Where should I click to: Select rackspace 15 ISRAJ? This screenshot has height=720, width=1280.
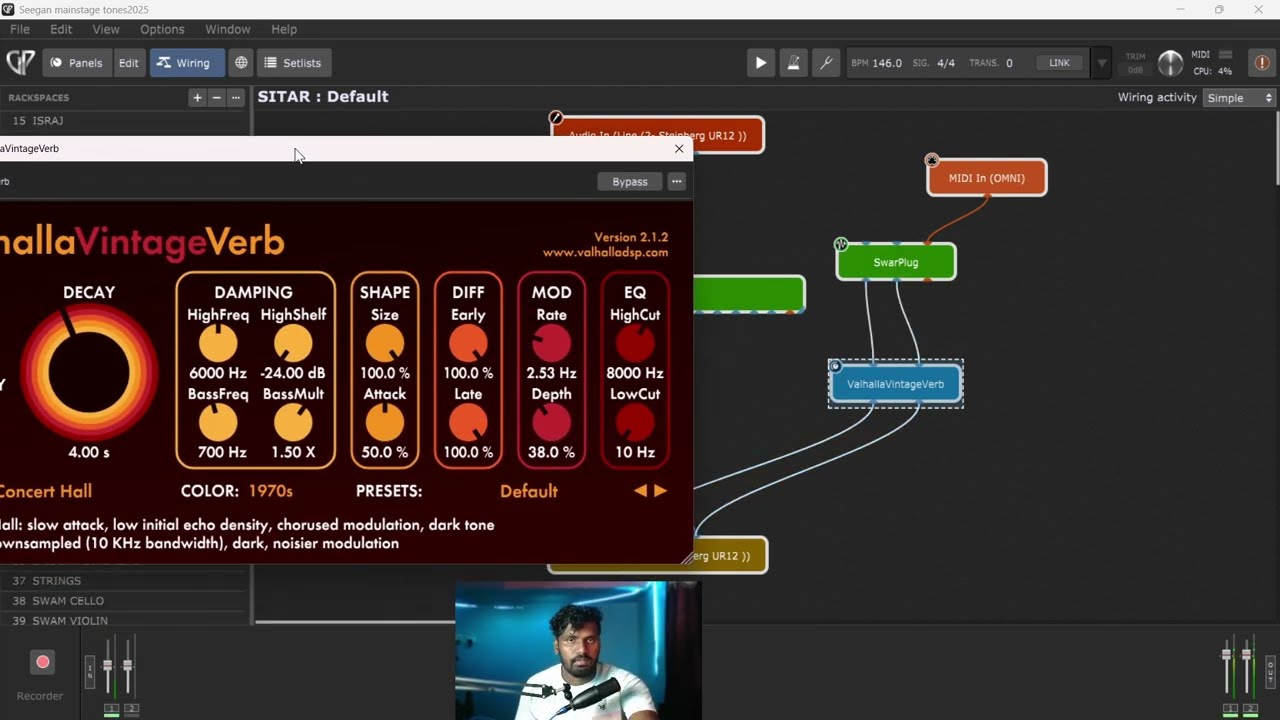click(122, 121)
